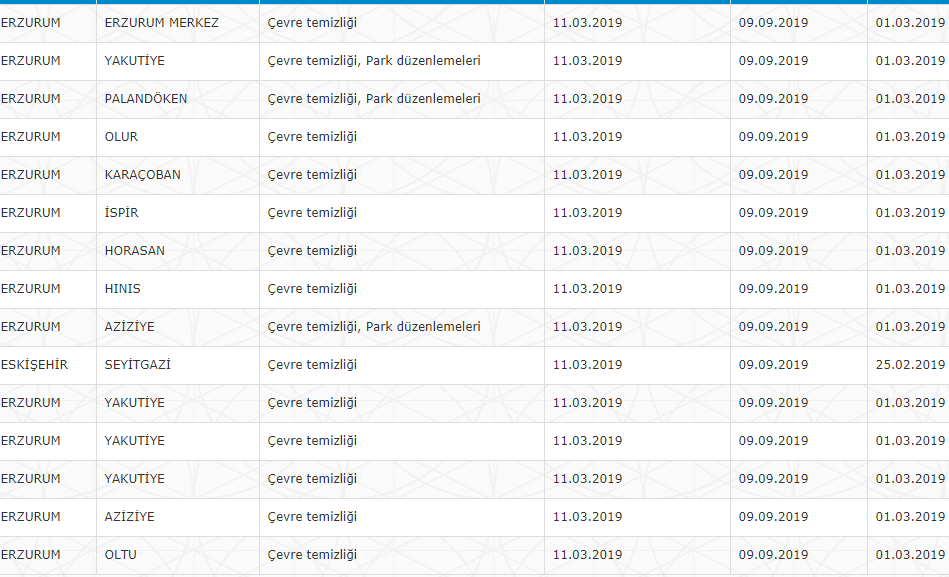This screenshot has height=577, width=949.
Task: Select 09.09.2019 date in KARAÇOBAN row
Action: coord(773,175)
